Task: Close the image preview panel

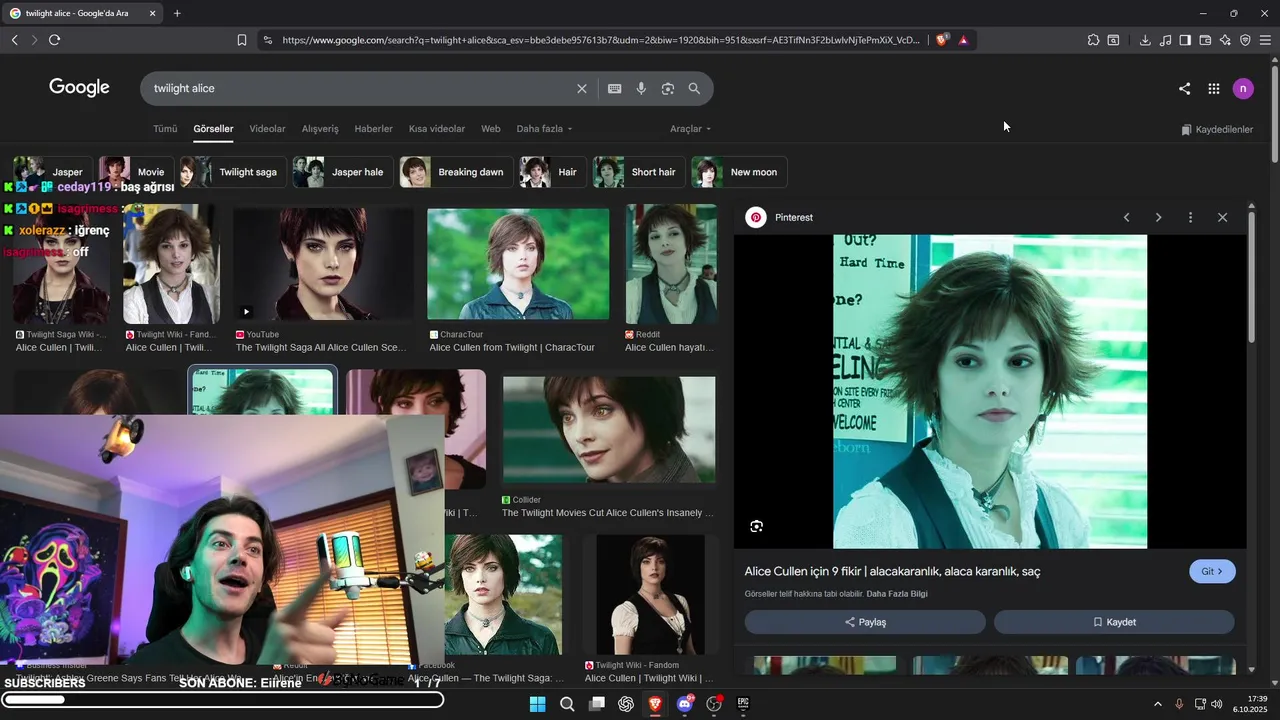Action: click(1222, 217)
